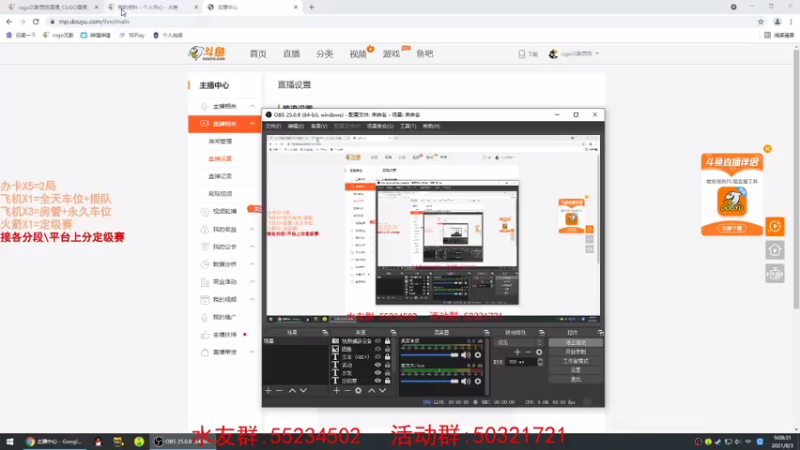Screen dimensions: 800x450
Task: Bookmark this page with the Chrome star icon
Action: point(761,22)
